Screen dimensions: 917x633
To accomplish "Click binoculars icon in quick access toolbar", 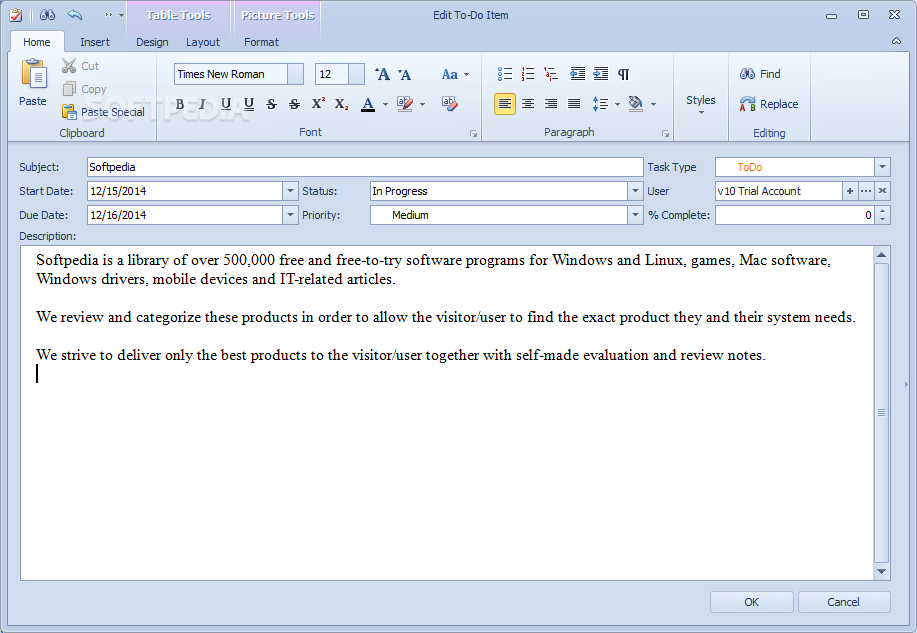I will point(47,15).
